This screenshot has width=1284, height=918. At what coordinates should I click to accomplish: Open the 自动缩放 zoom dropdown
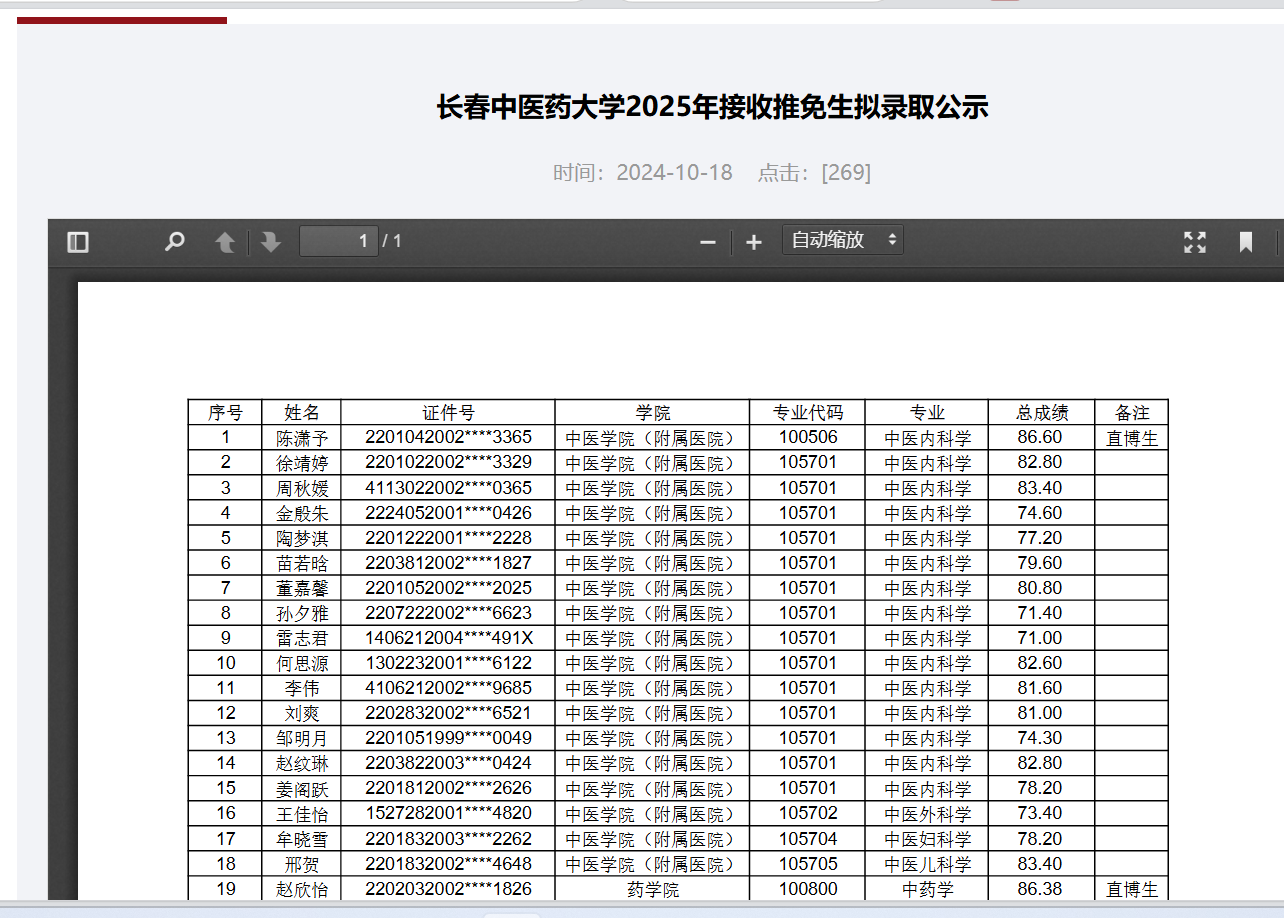[x=843, y=240]
